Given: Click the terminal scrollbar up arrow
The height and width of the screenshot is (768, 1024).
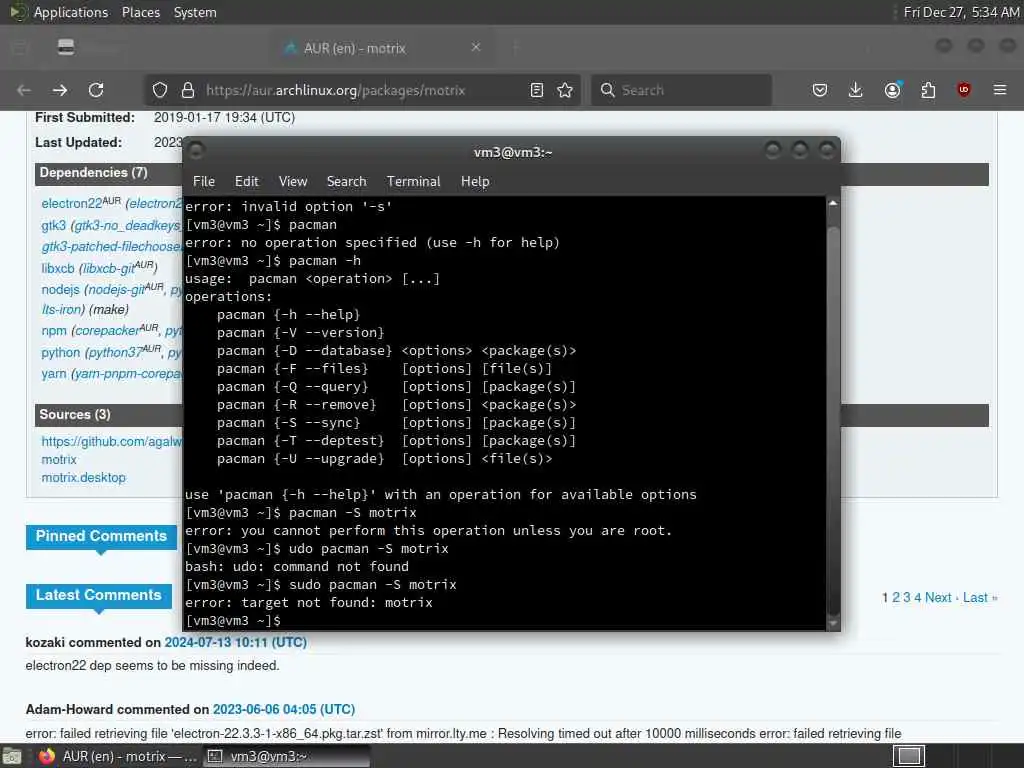Looking at the screenshot, I should (x=833, y=204).
